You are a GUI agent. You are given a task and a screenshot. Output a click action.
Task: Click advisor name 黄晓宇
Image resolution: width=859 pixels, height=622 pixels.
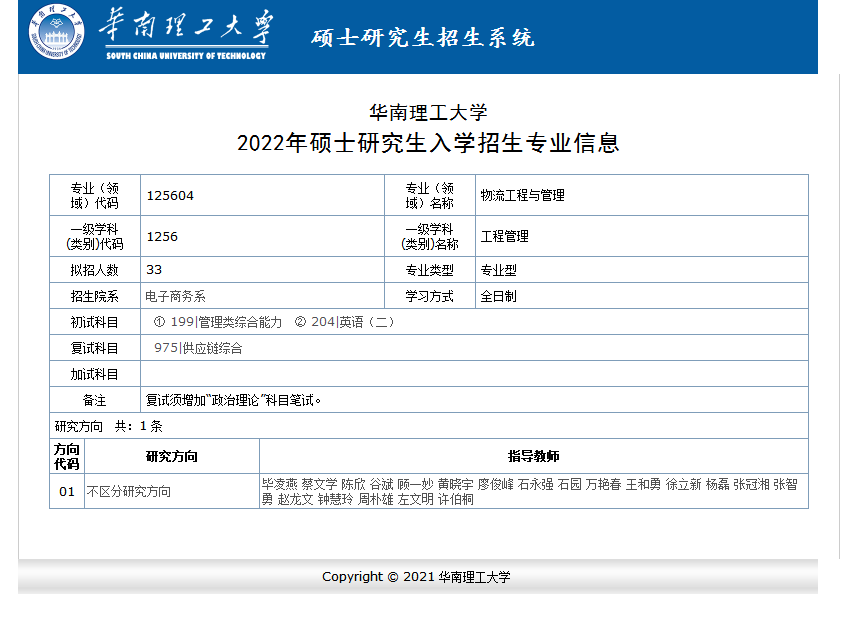tap(455, 484)
